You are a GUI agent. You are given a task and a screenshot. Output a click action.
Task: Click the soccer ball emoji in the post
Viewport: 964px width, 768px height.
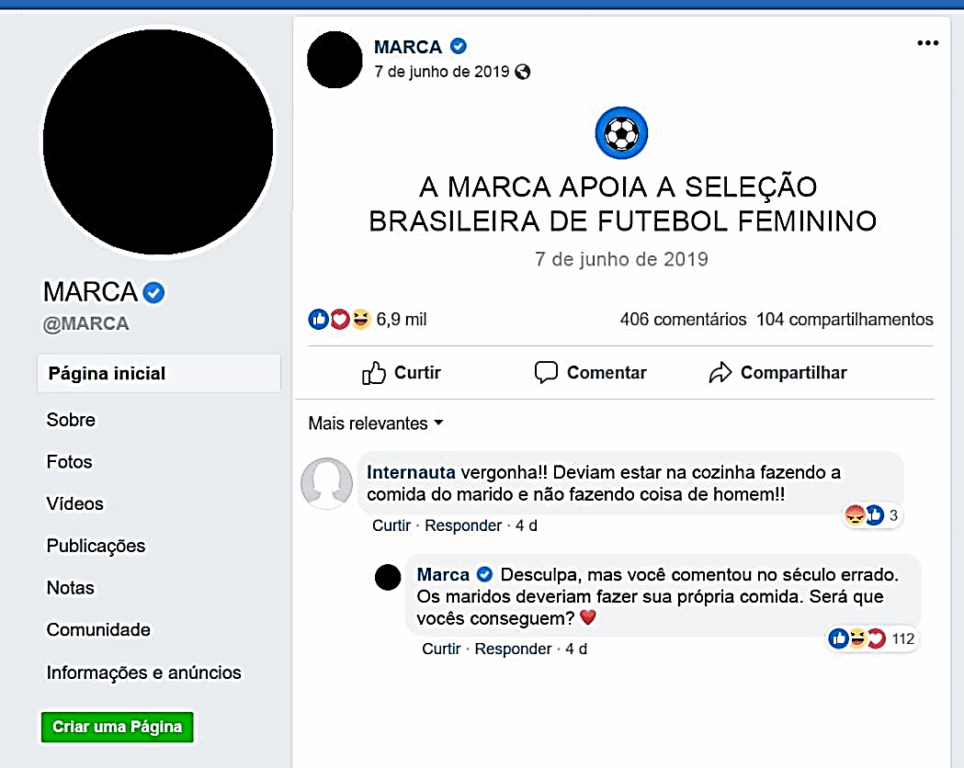[x=622, y=131]
